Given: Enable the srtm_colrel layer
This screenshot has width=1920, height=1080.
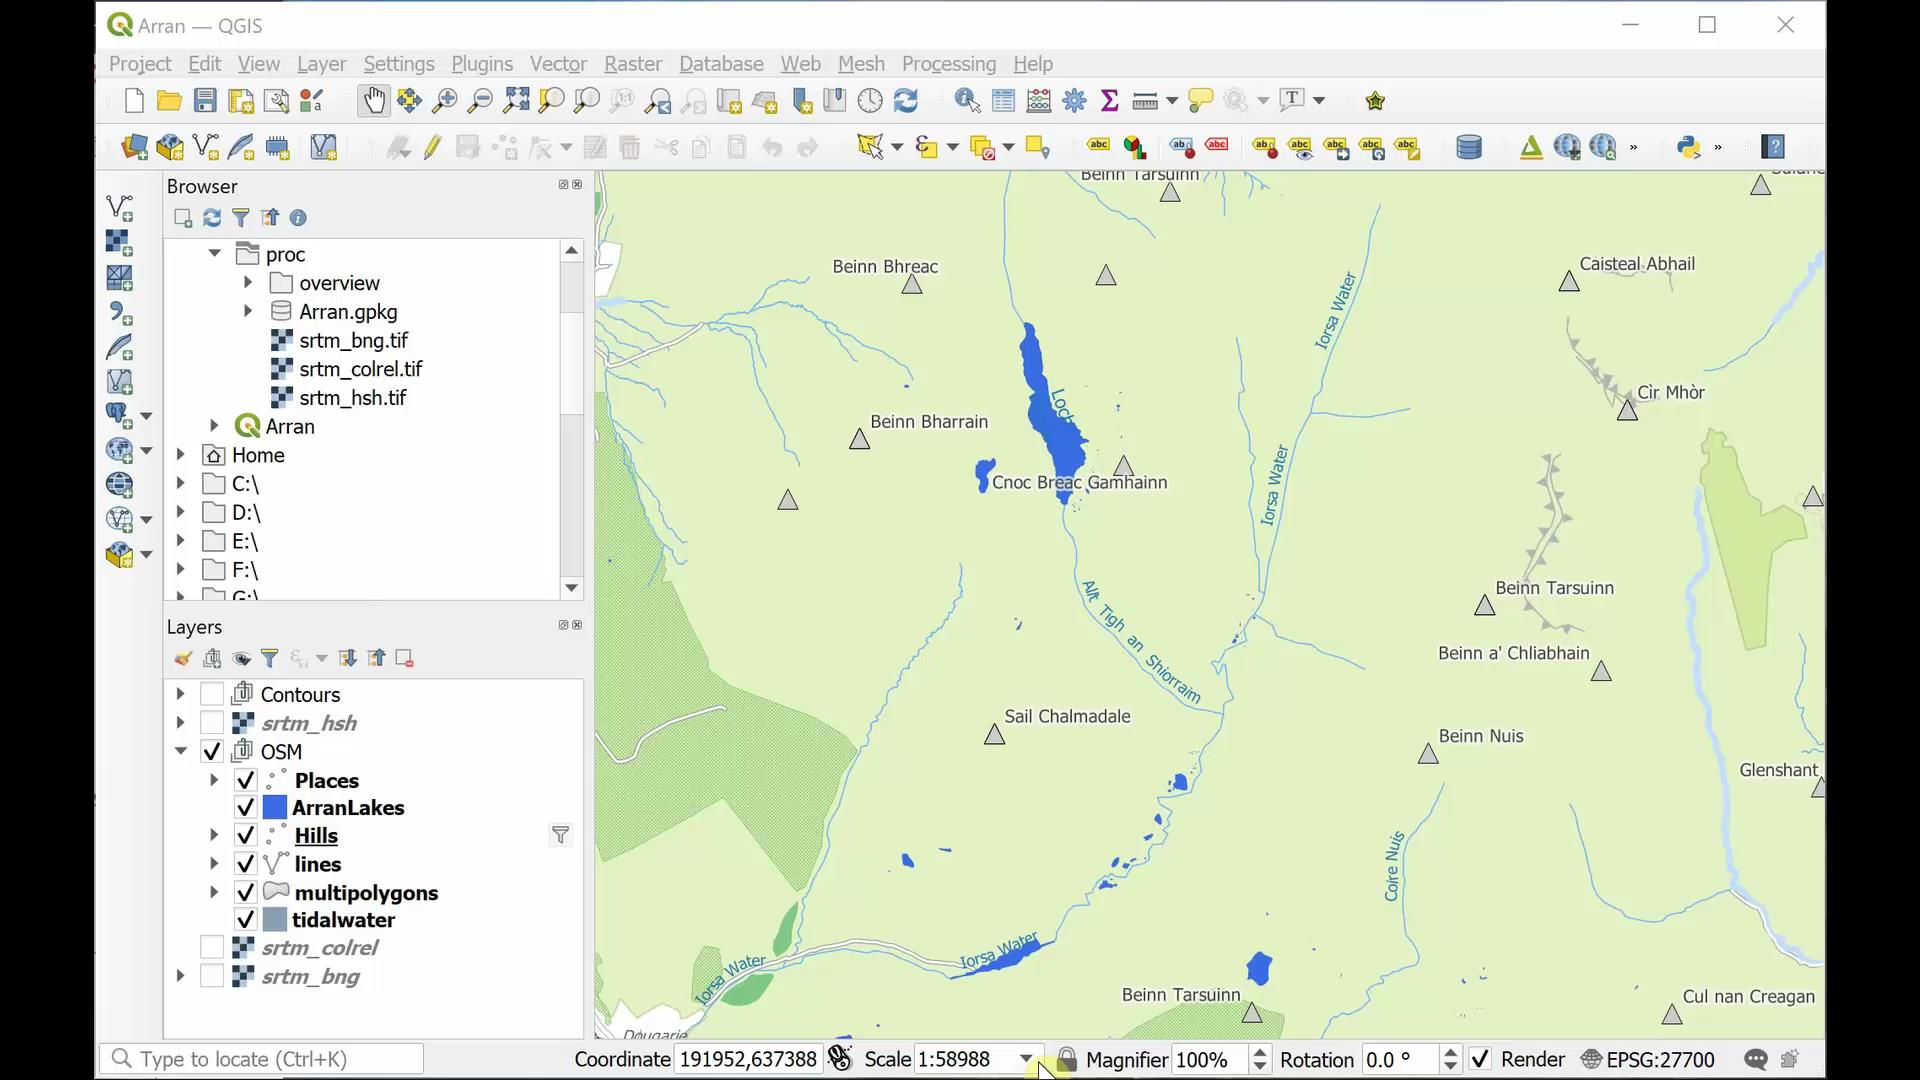Looking at the screenshot, I should (x=212, y=947).
